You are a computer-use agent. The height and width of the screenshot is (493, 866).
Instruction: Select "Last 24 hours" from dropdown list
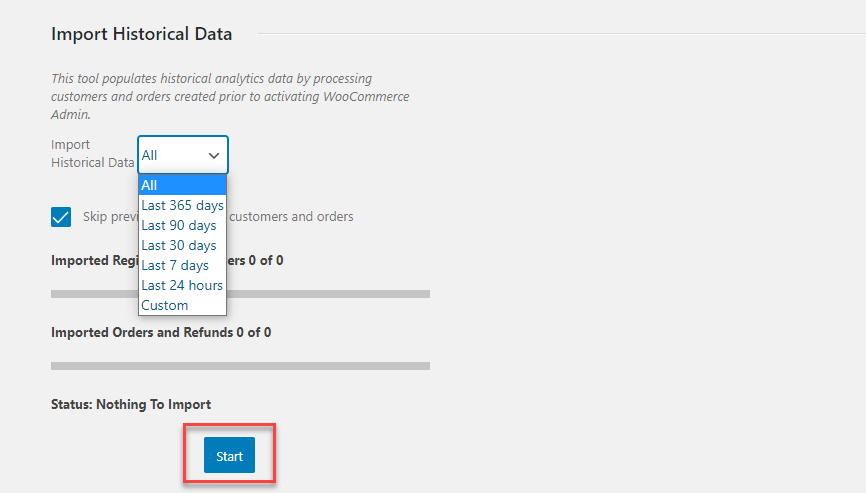pos(182,285)
